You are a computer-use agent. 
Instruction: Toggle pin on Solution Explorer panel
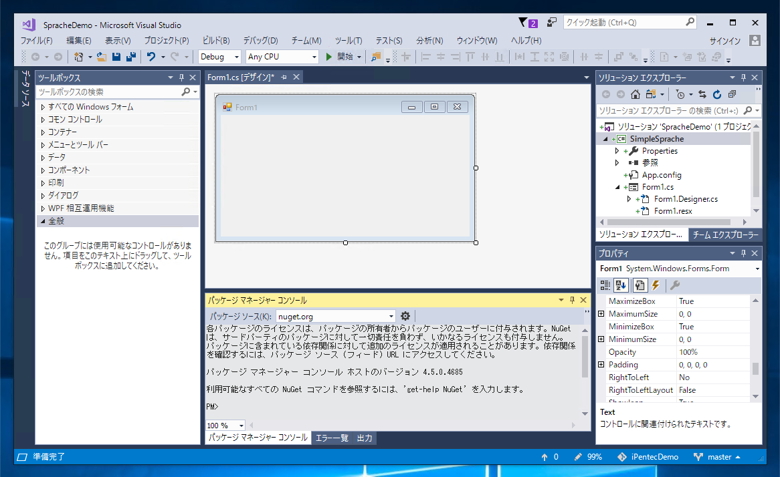[743, 78]
